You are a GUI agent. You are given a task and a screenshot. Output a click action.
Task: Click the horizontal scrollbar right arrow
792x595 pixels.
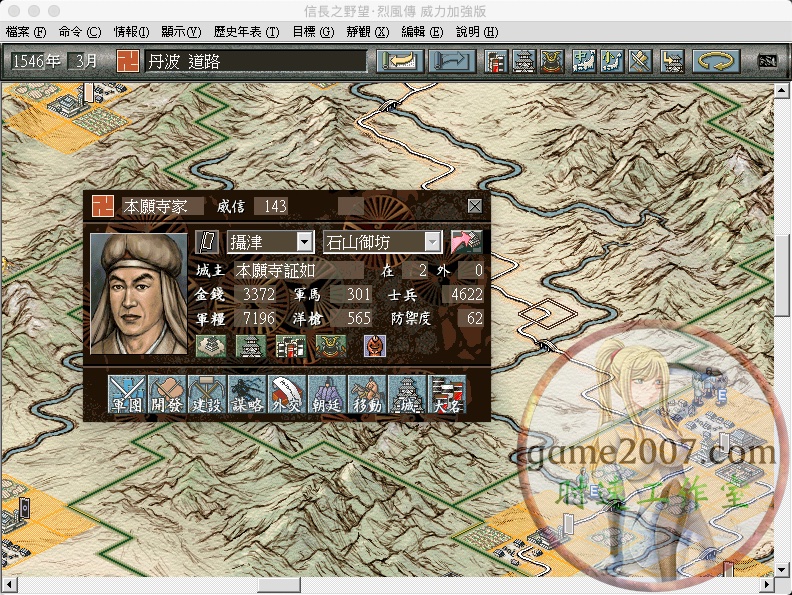[x=767, y=585]
